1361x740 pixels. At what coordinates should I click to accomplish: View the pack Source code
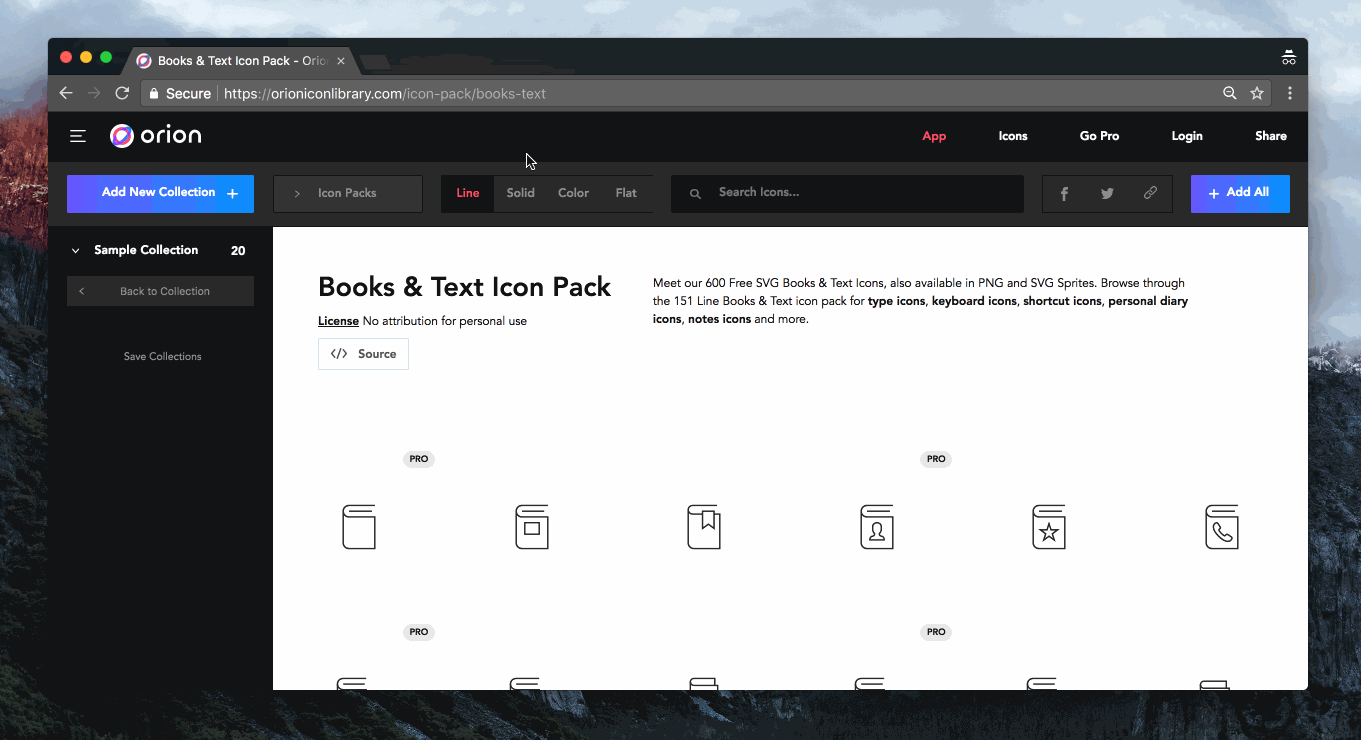pyautogui.click(x=363, y=353)
